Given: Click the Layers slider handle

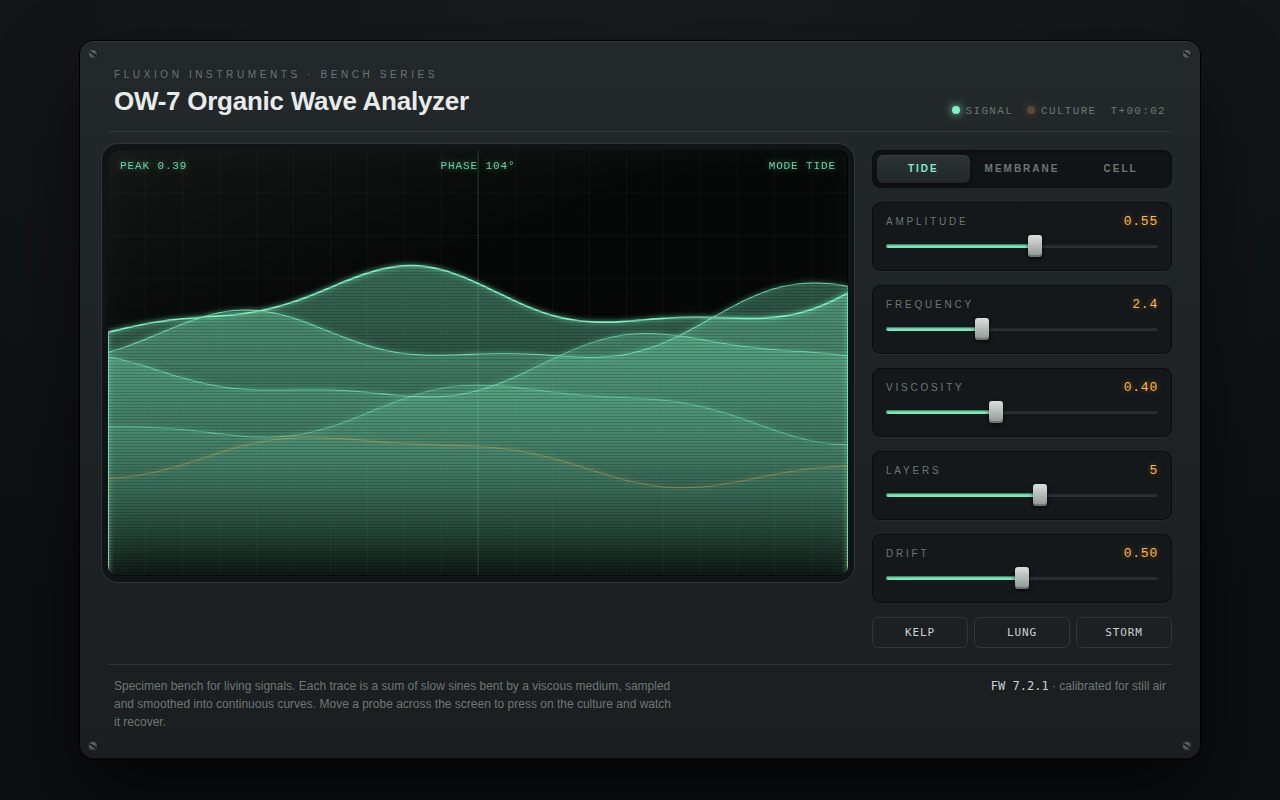Looking at the screenshot, I should (x=1040, y=495).
